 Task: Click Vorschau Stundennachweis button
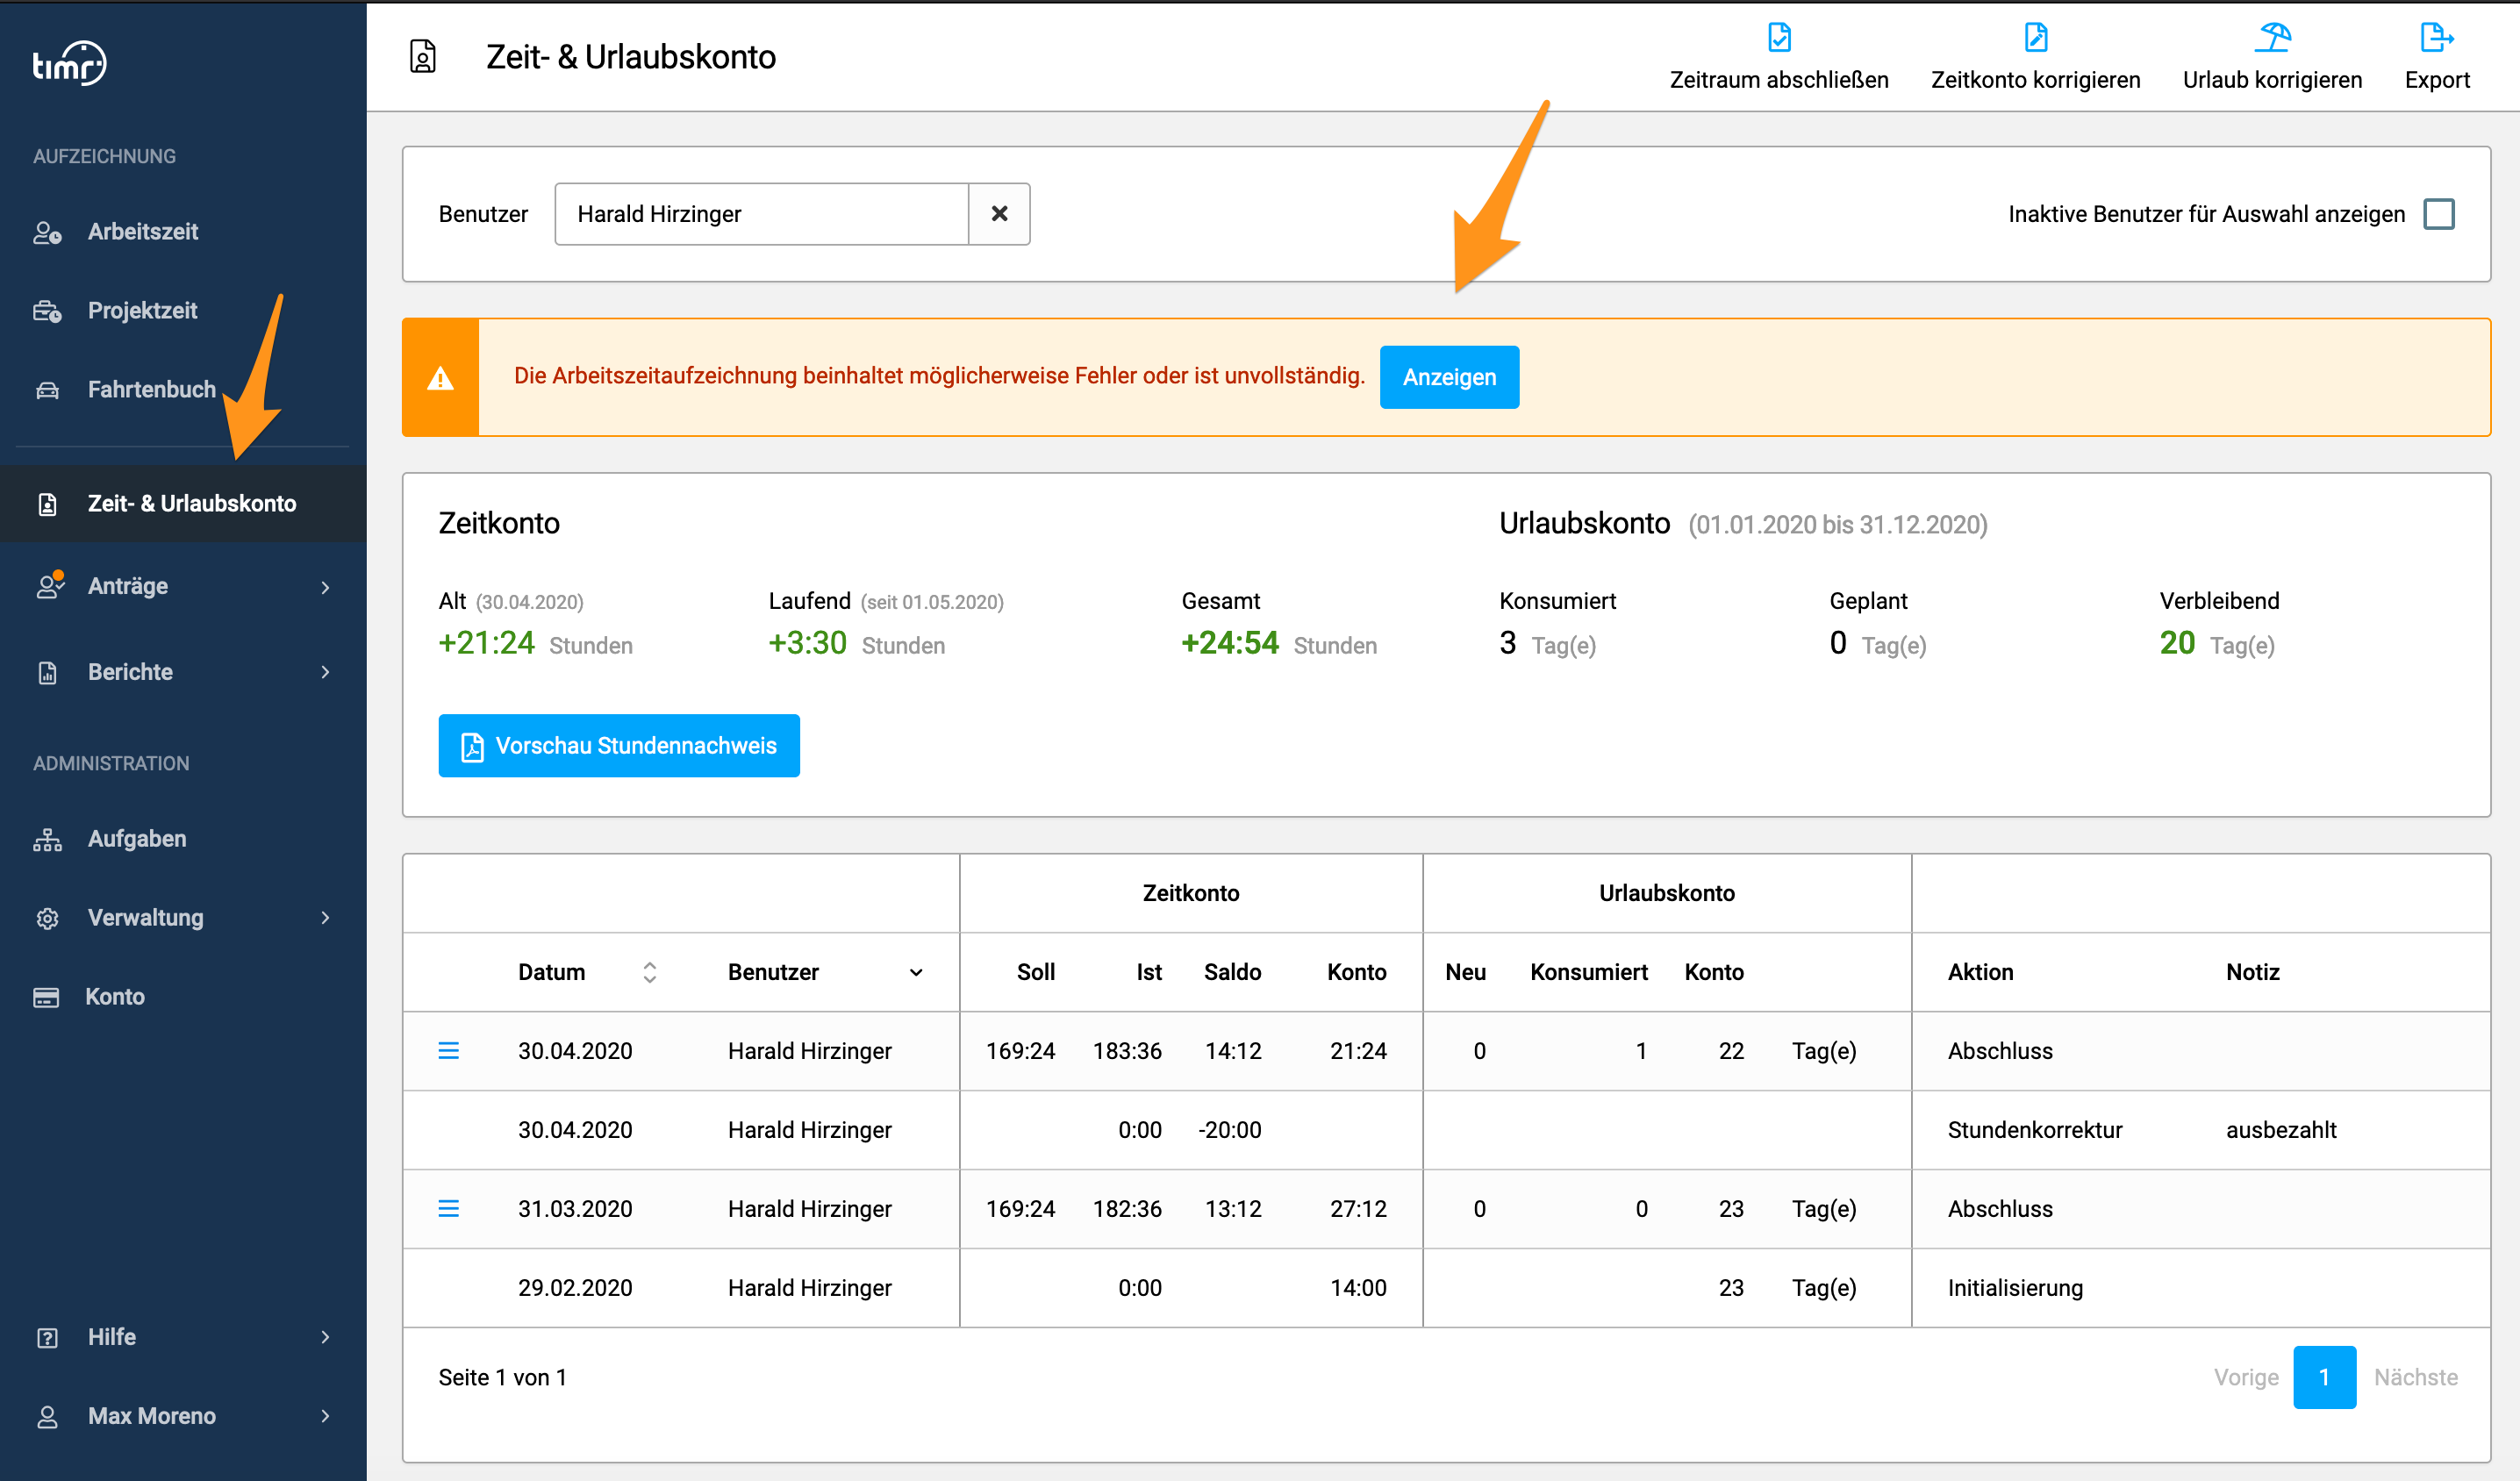(x=619, y=746)
